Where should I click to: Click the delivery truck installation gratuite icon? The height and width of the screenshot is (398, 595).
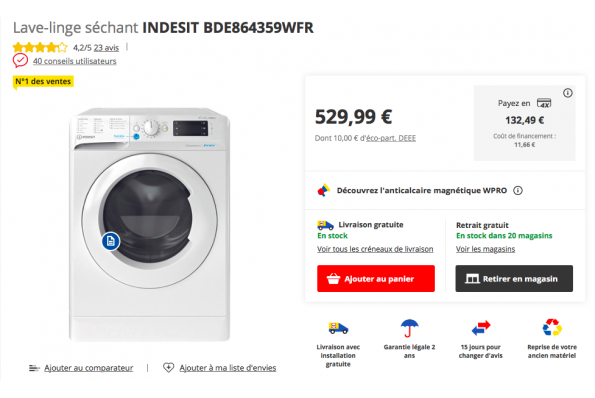pyautogui.click(x=338, y=328)
